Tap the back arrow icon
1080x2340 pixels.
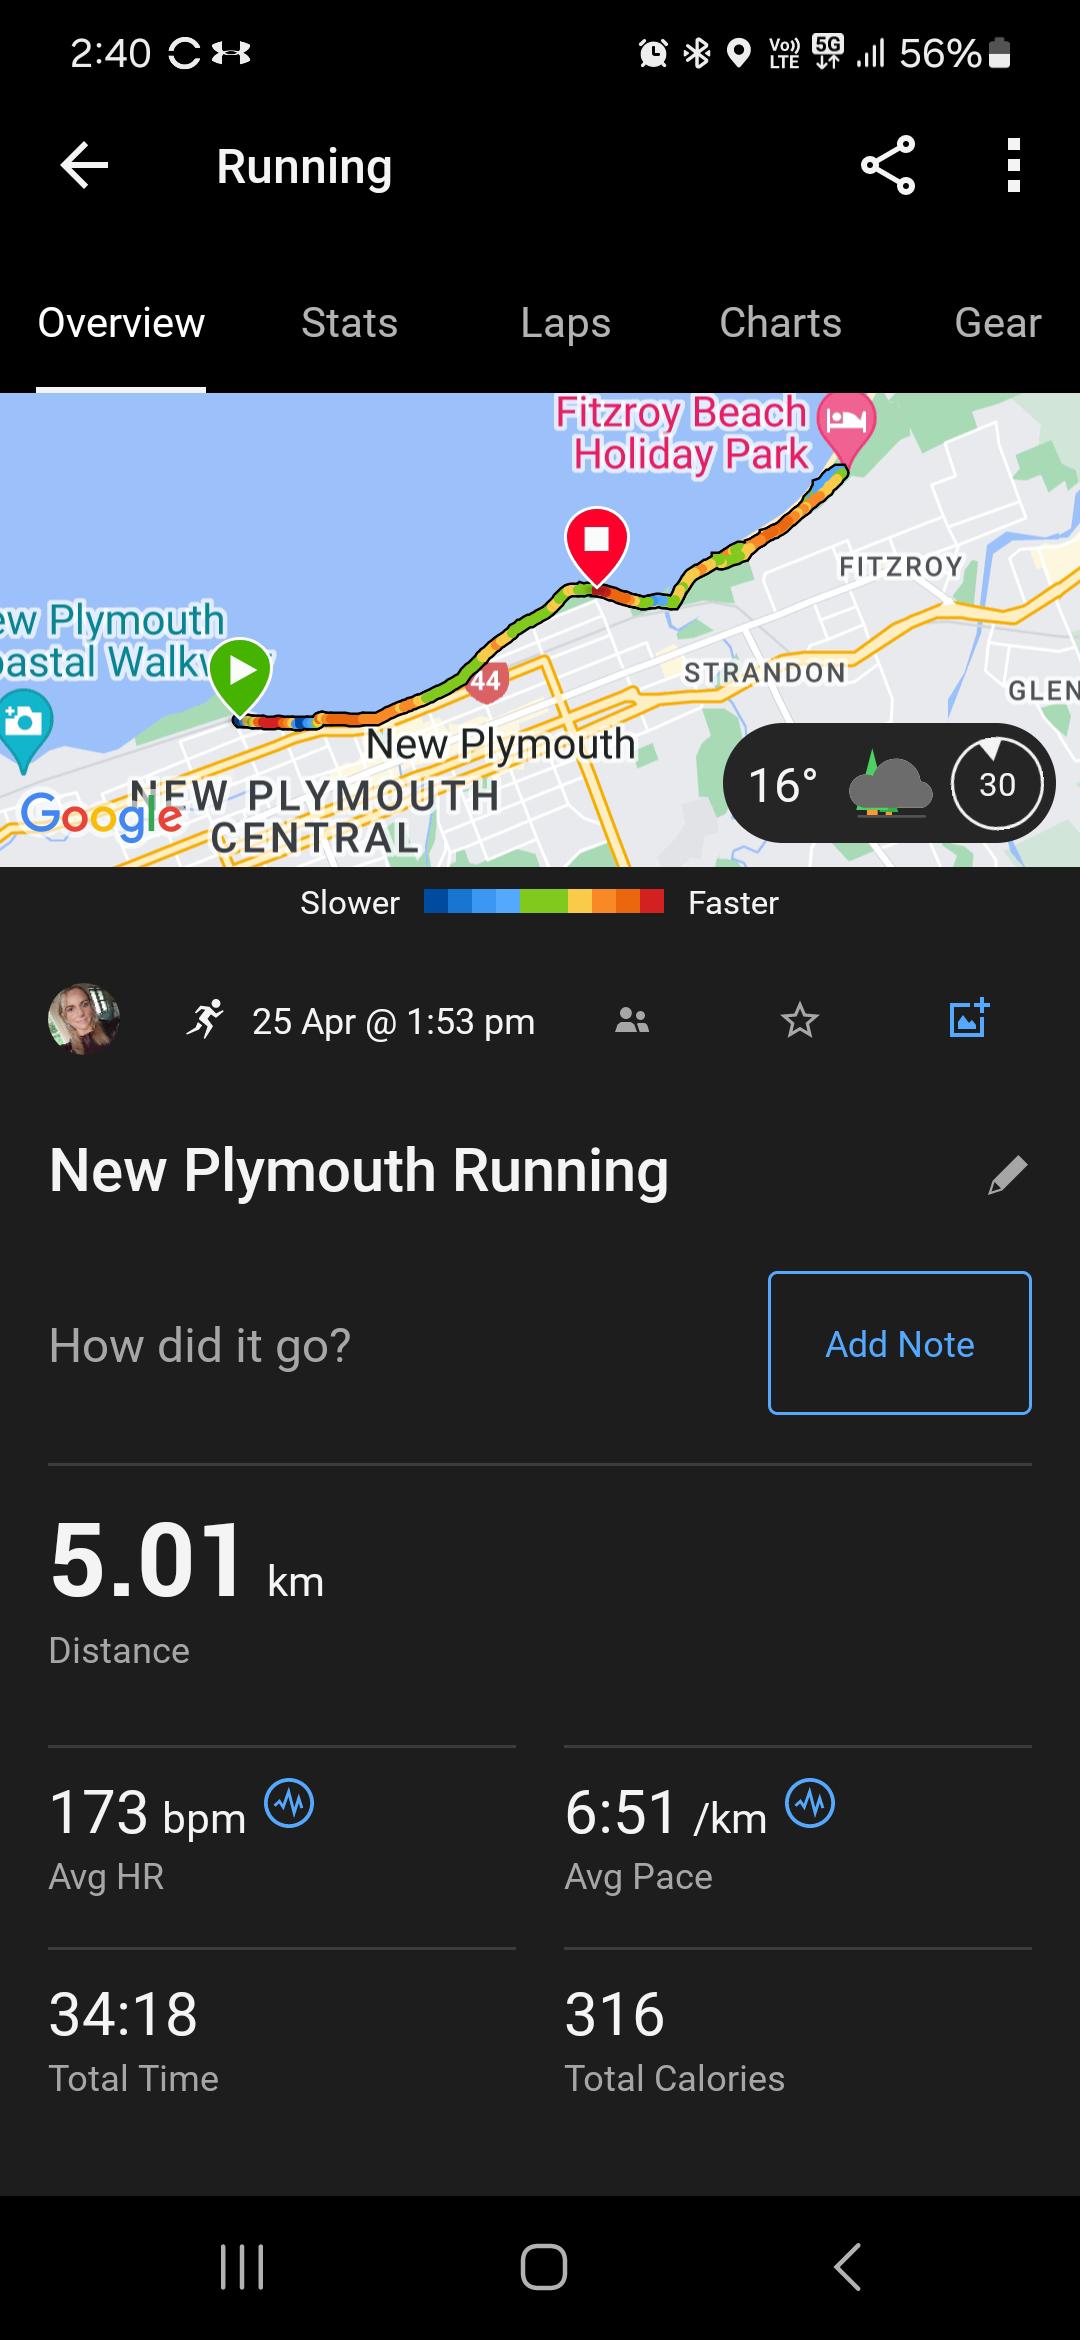pyautogui.click(x=84, y=165)
